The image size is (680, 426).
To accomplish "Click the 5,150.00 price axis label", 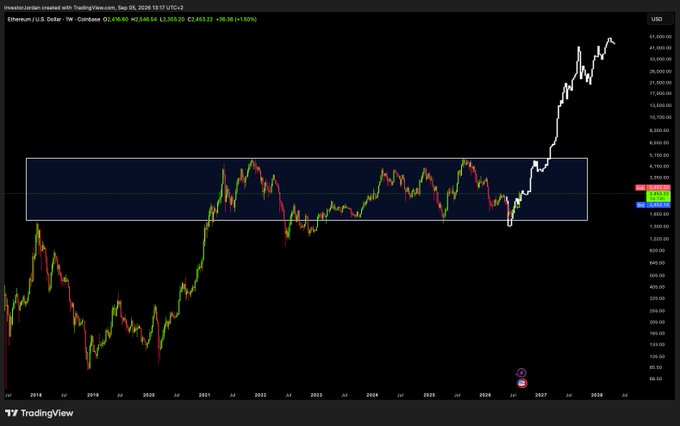I will click(660, 155).
